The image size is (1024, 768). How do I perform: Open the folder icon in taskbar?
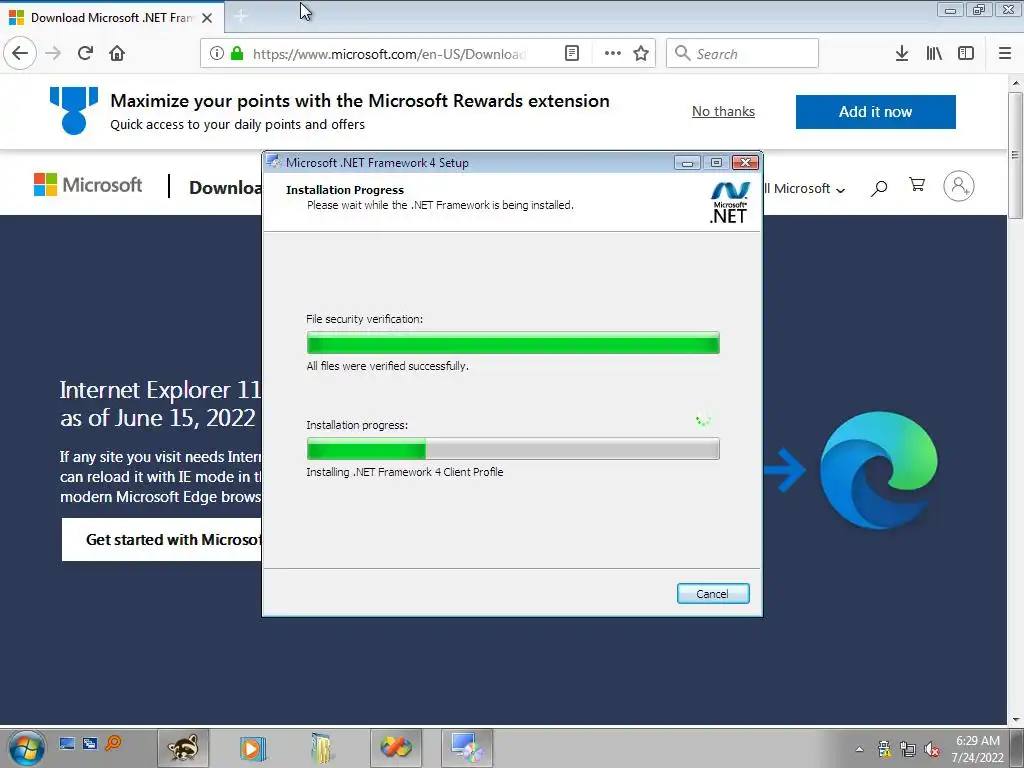point(323,748)
